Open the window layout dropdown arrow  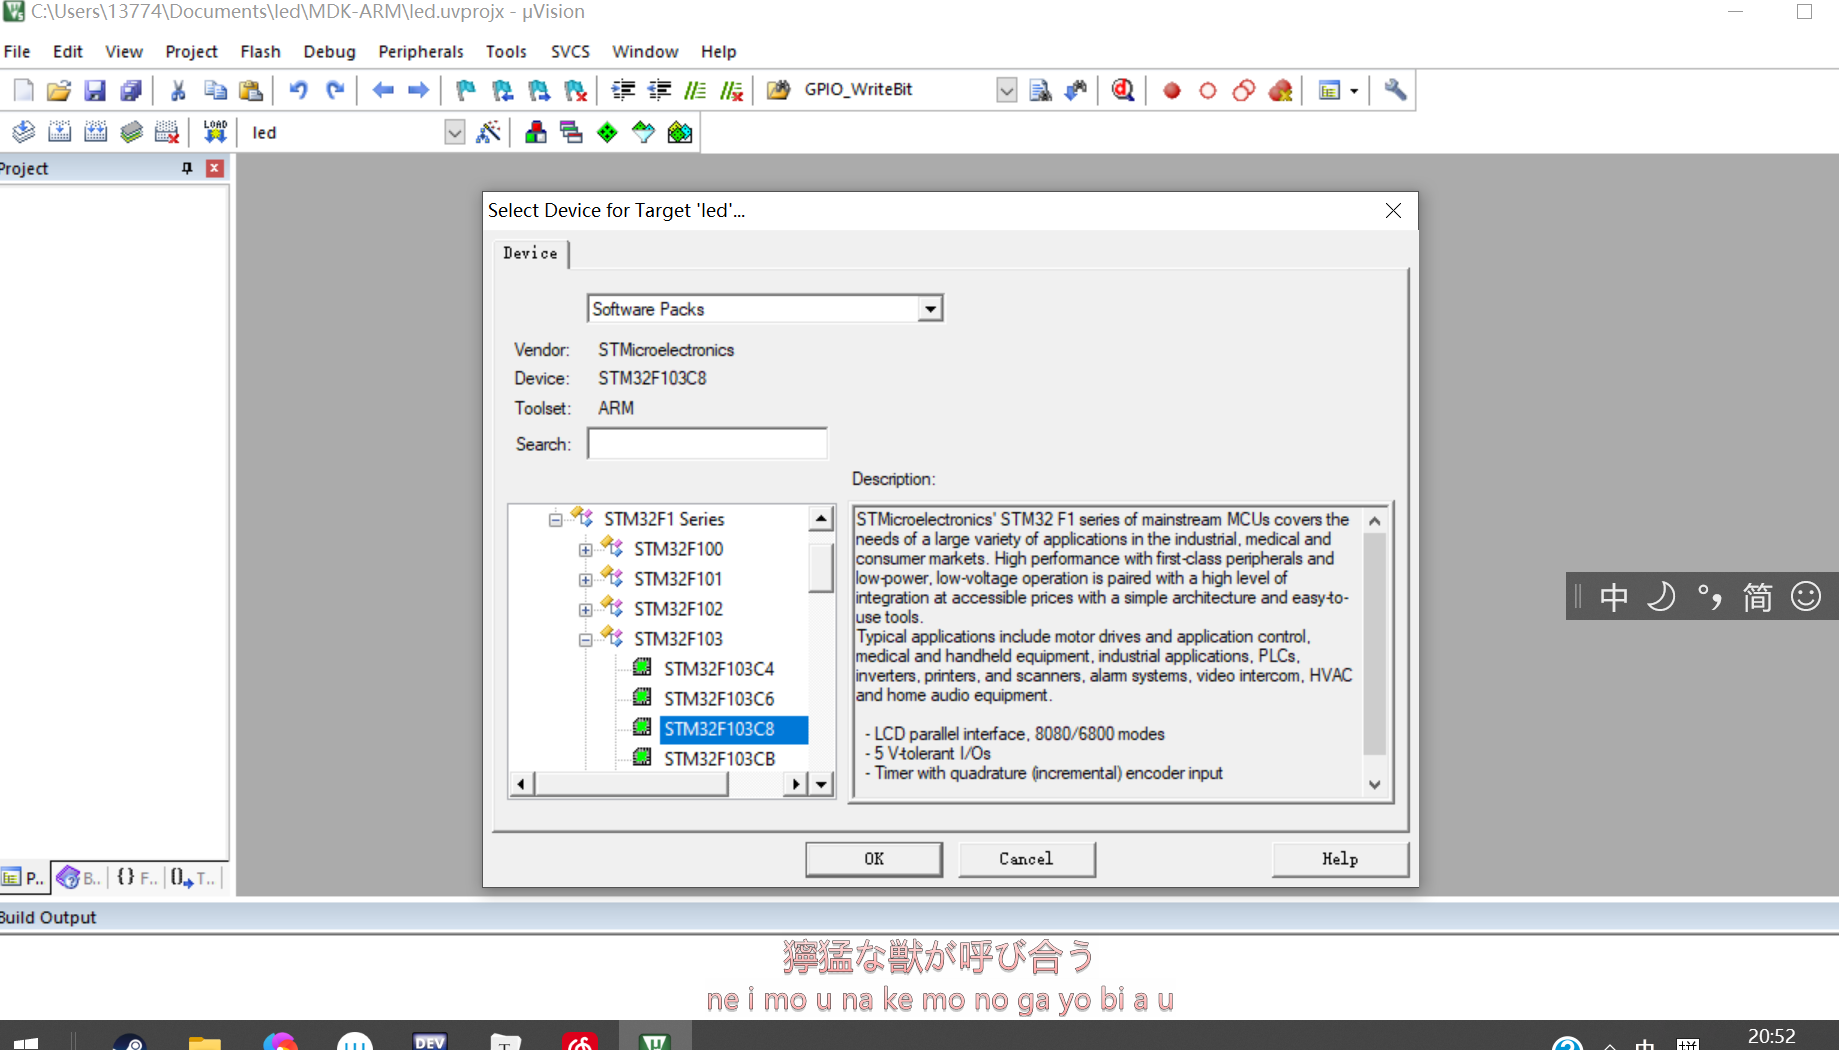tap(1354, 90)
